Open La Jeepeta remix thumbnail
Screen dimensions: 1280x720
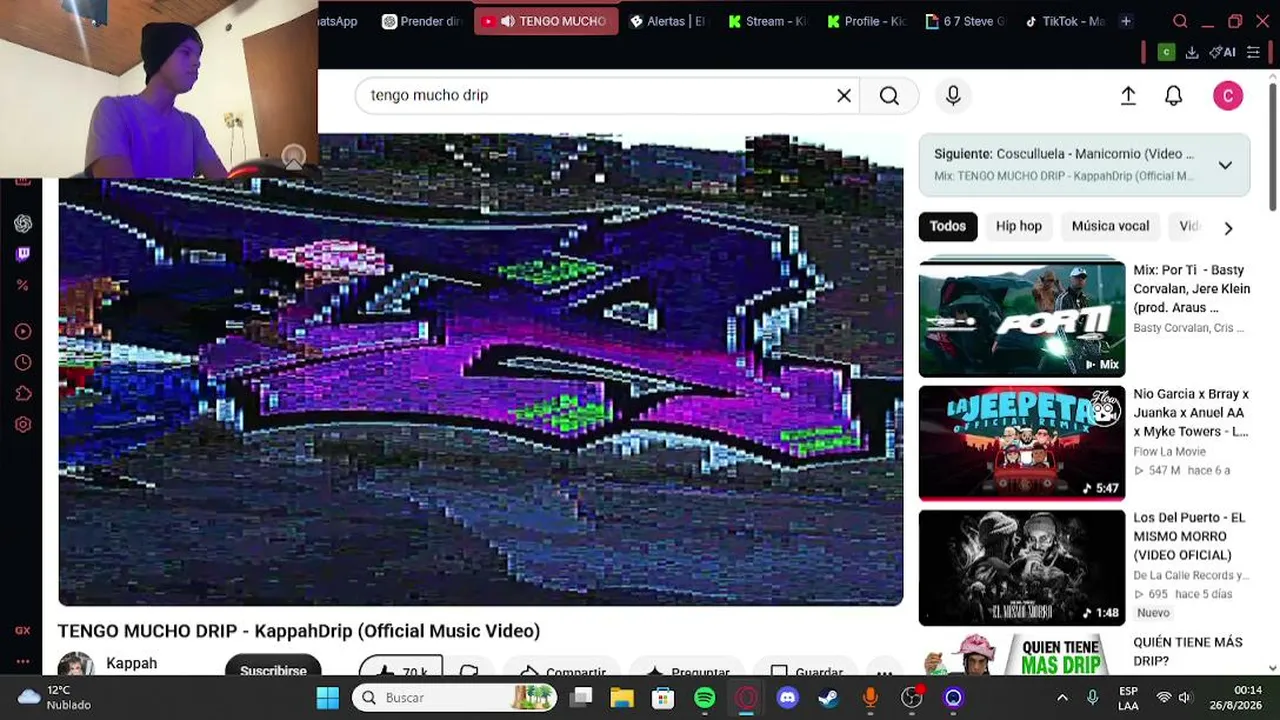(1022, 443)
